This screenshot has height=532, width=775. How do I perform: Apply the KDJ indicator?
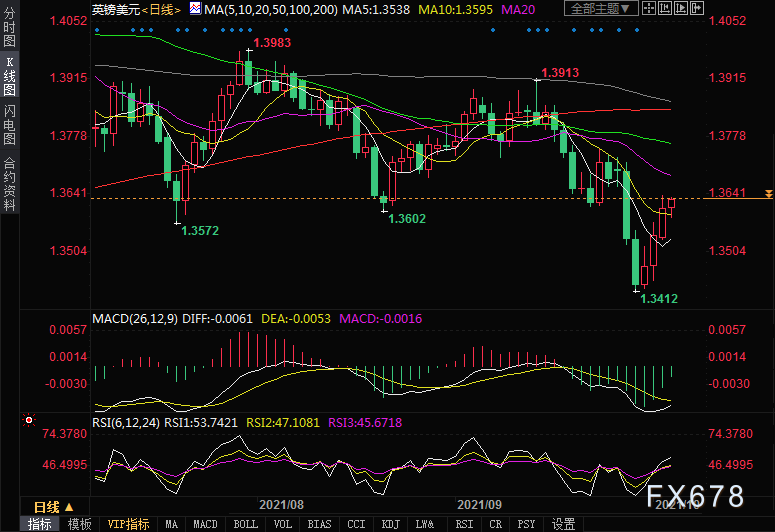[390, 524]
